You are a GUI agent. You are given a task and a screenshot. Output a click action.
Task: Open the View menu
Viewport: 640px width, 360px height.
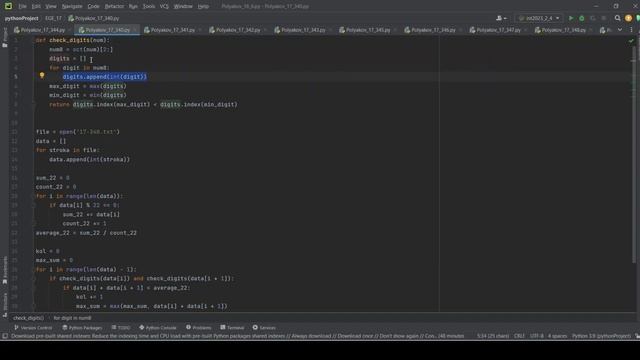[x=51, y=7]
